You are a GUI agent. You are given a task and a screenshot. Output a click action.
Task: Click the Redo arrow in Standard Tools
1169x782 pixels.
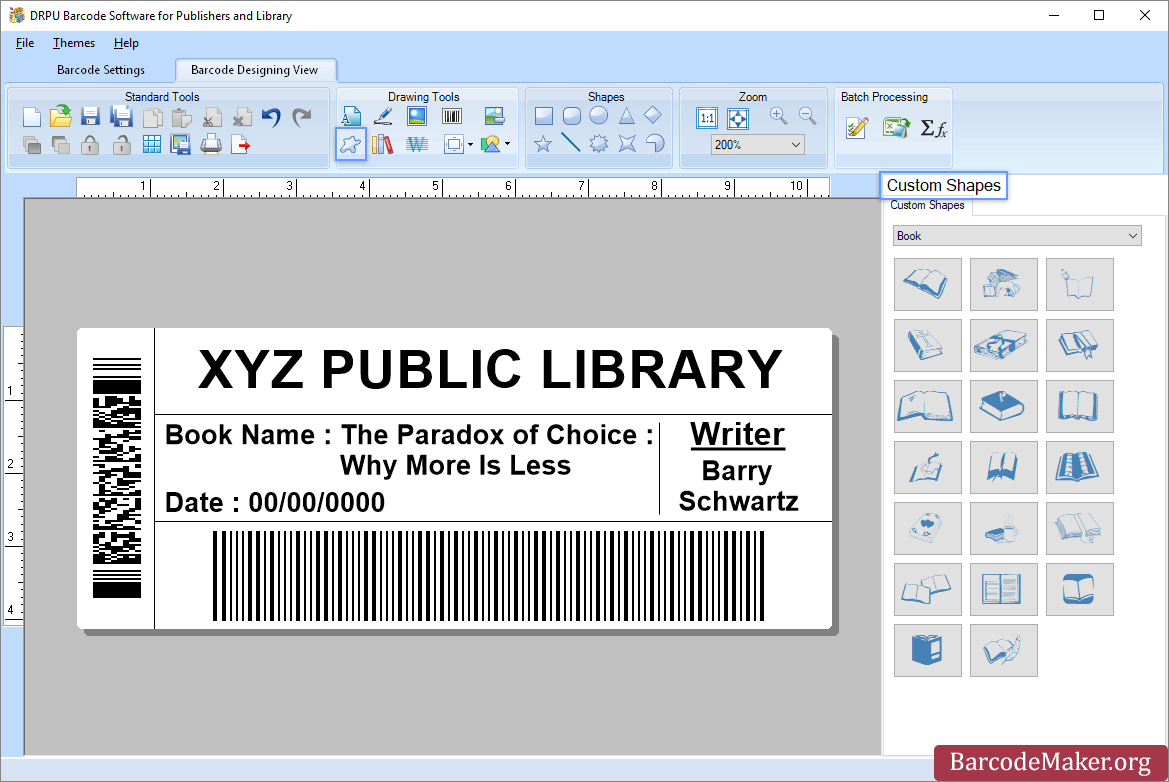(302, 117)
